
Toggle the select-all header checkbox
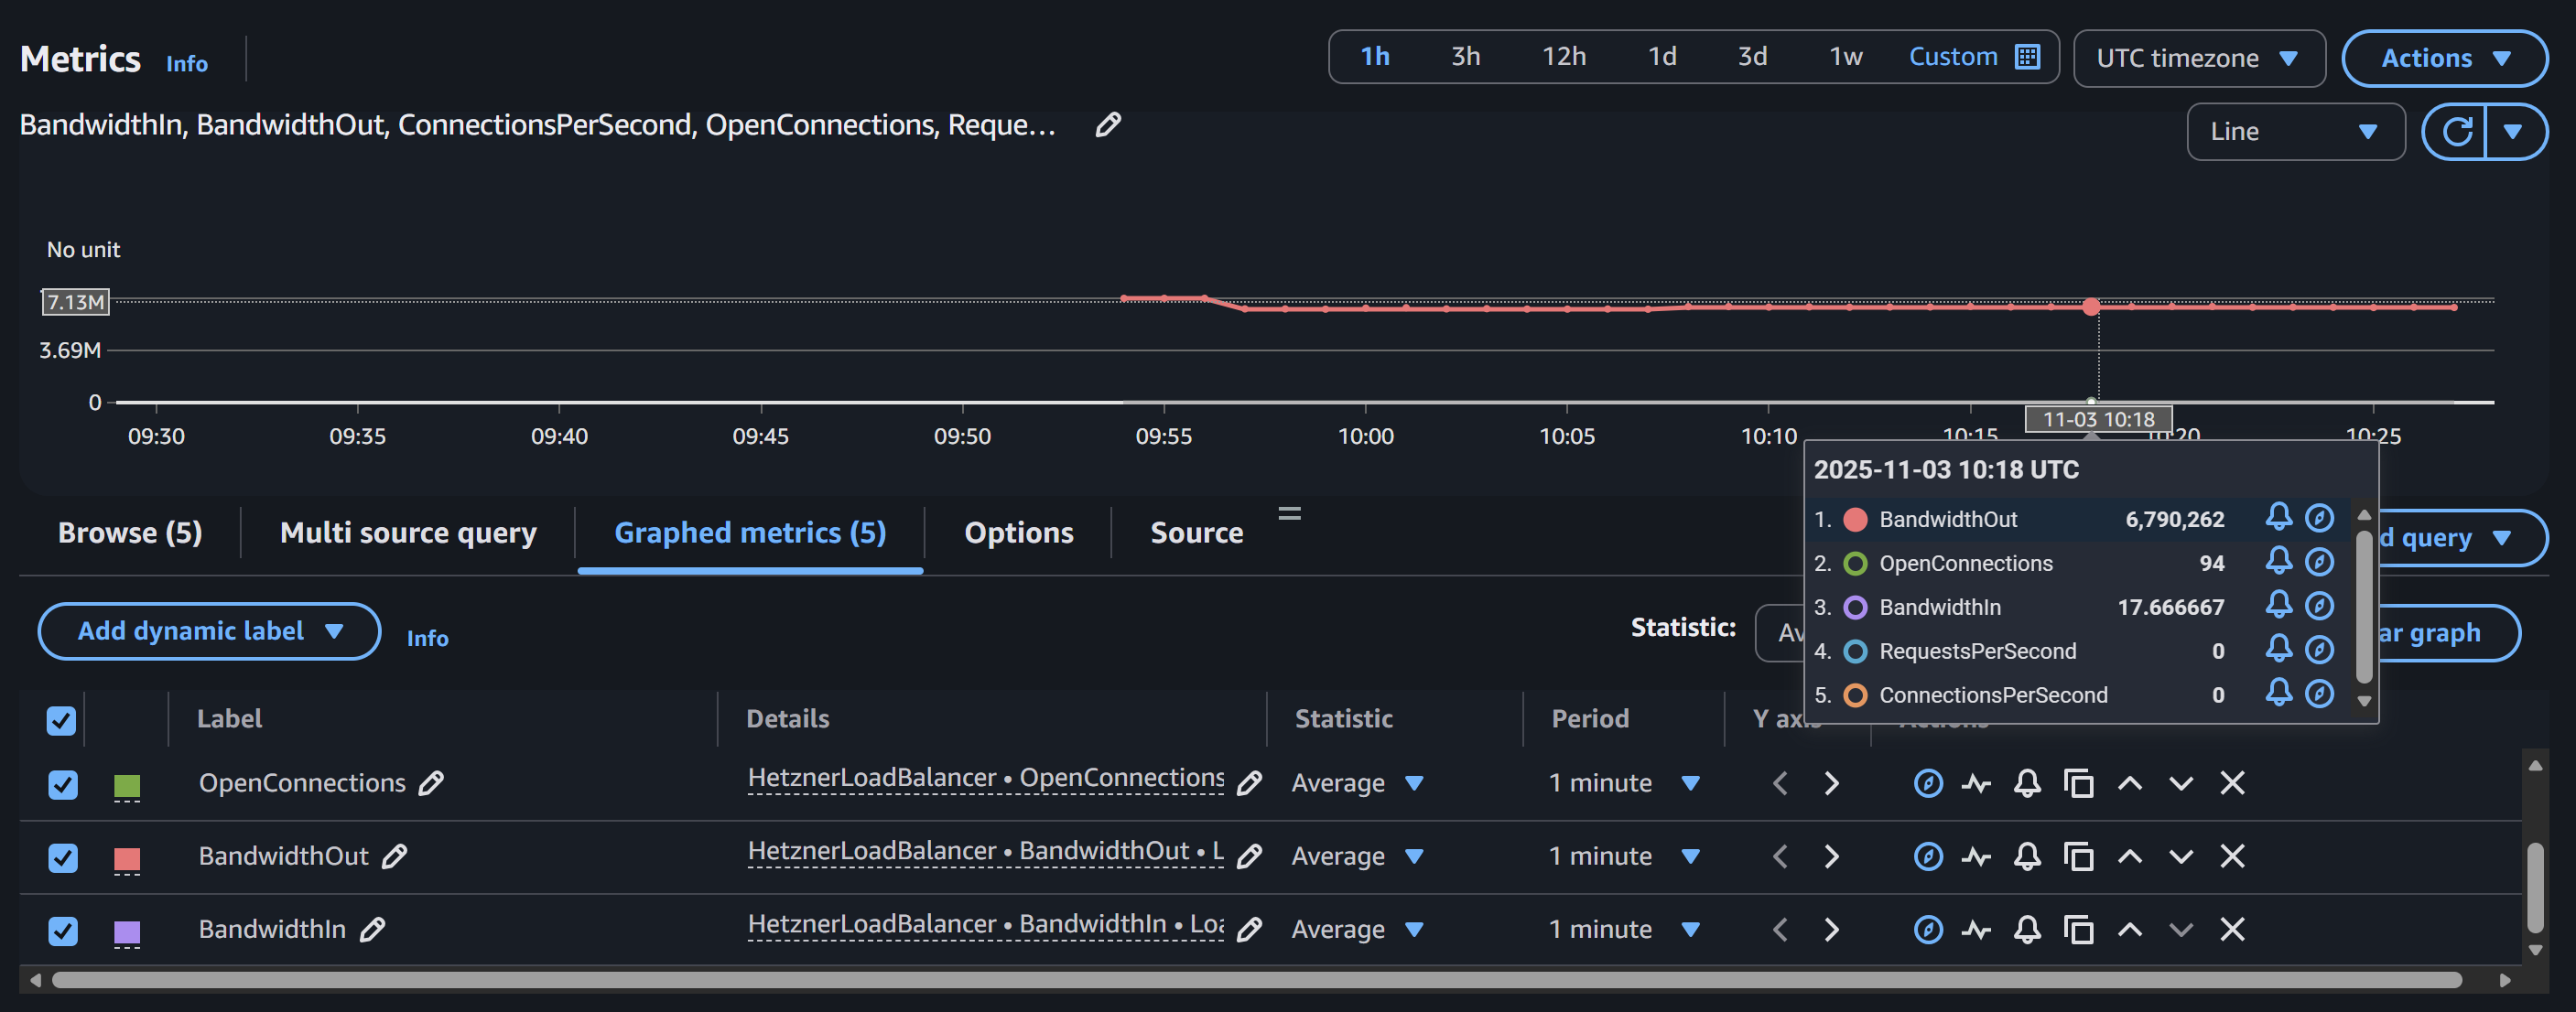(61, 721)
